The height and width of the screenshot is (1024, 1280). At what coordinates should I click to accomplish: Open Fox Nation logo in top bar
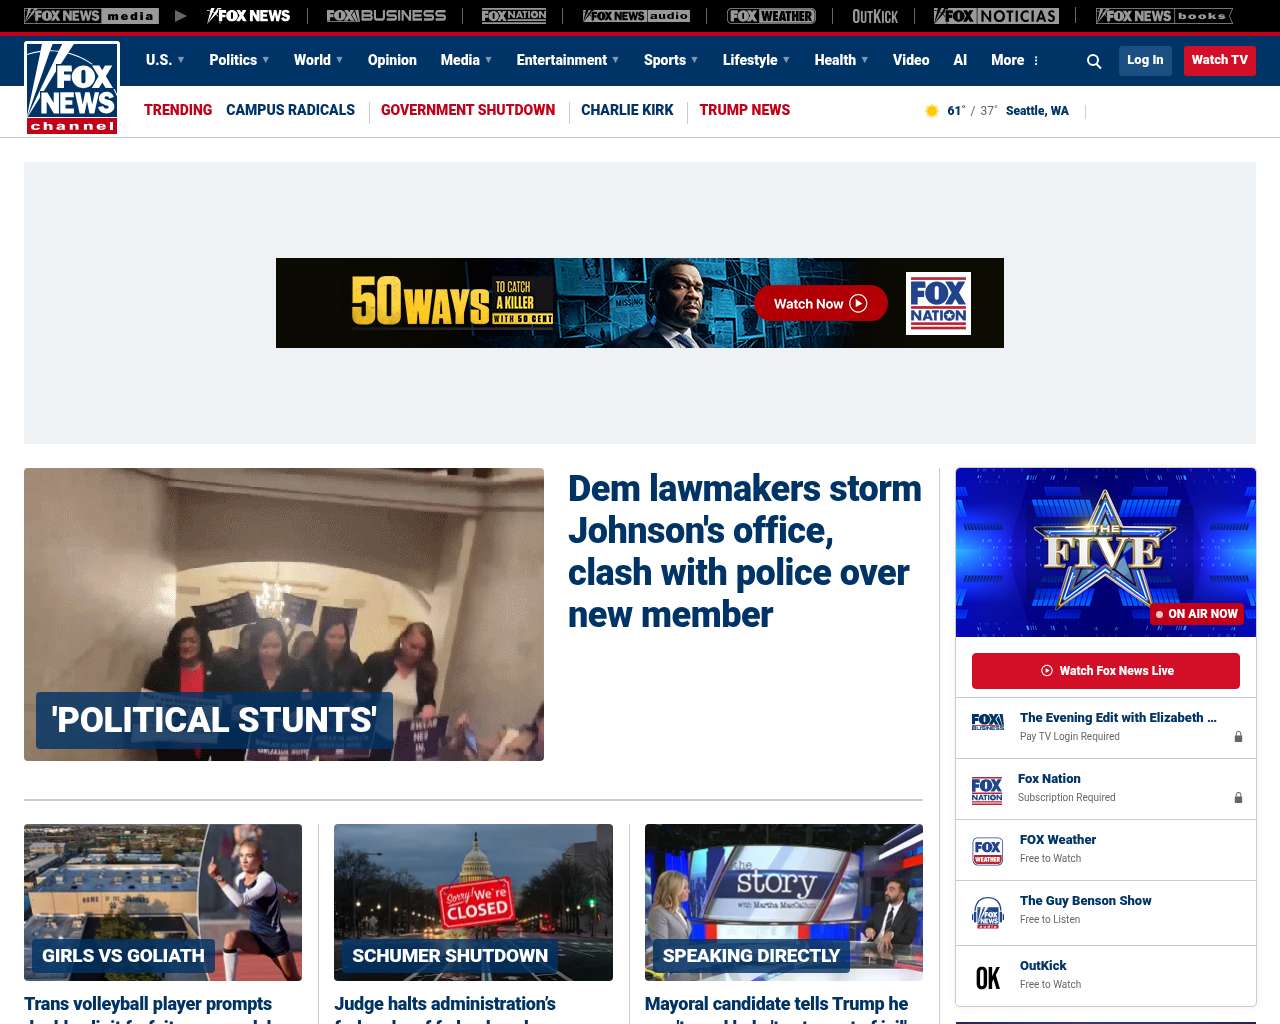(514, 16)
